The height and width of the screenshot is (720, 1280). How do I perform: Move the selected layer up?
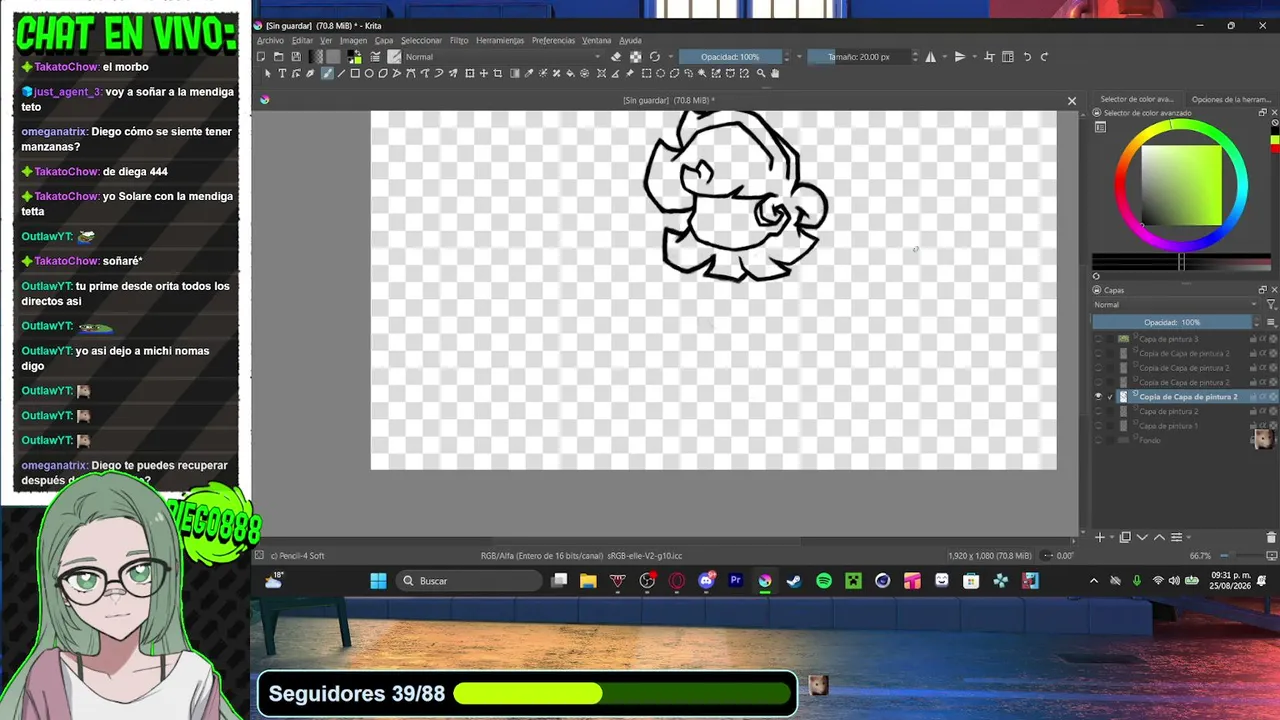1160,537
